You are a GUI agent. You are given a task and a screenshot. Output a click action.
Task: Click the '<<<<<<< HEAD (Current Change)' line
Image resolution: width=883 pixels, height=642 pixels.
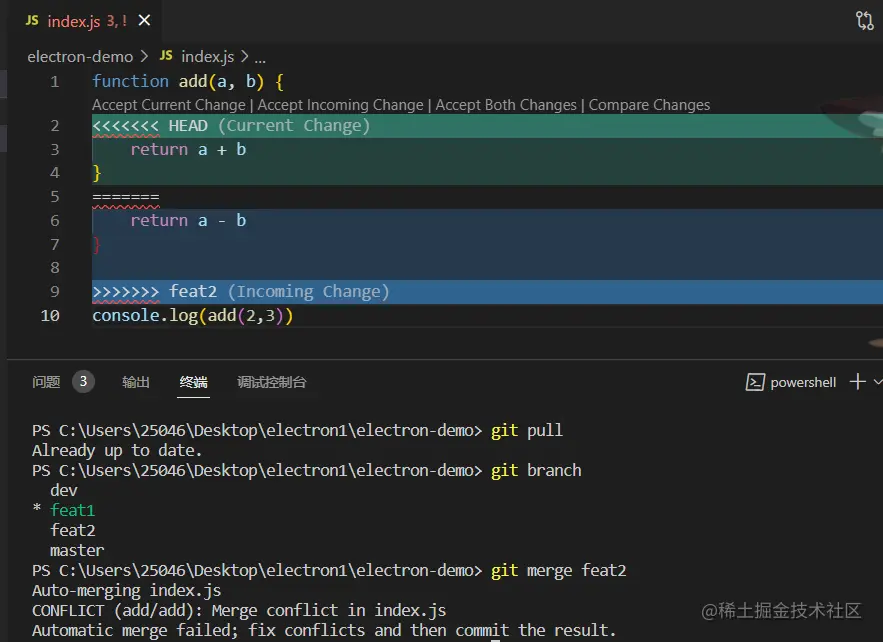[231, 126]
